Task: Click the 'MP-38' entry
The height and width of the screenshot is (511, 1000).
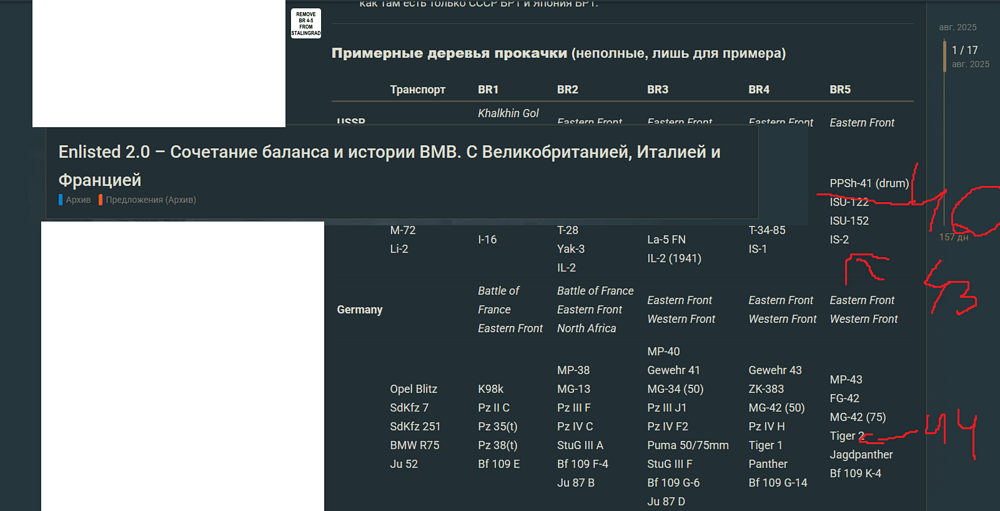Action: [573, 371]
